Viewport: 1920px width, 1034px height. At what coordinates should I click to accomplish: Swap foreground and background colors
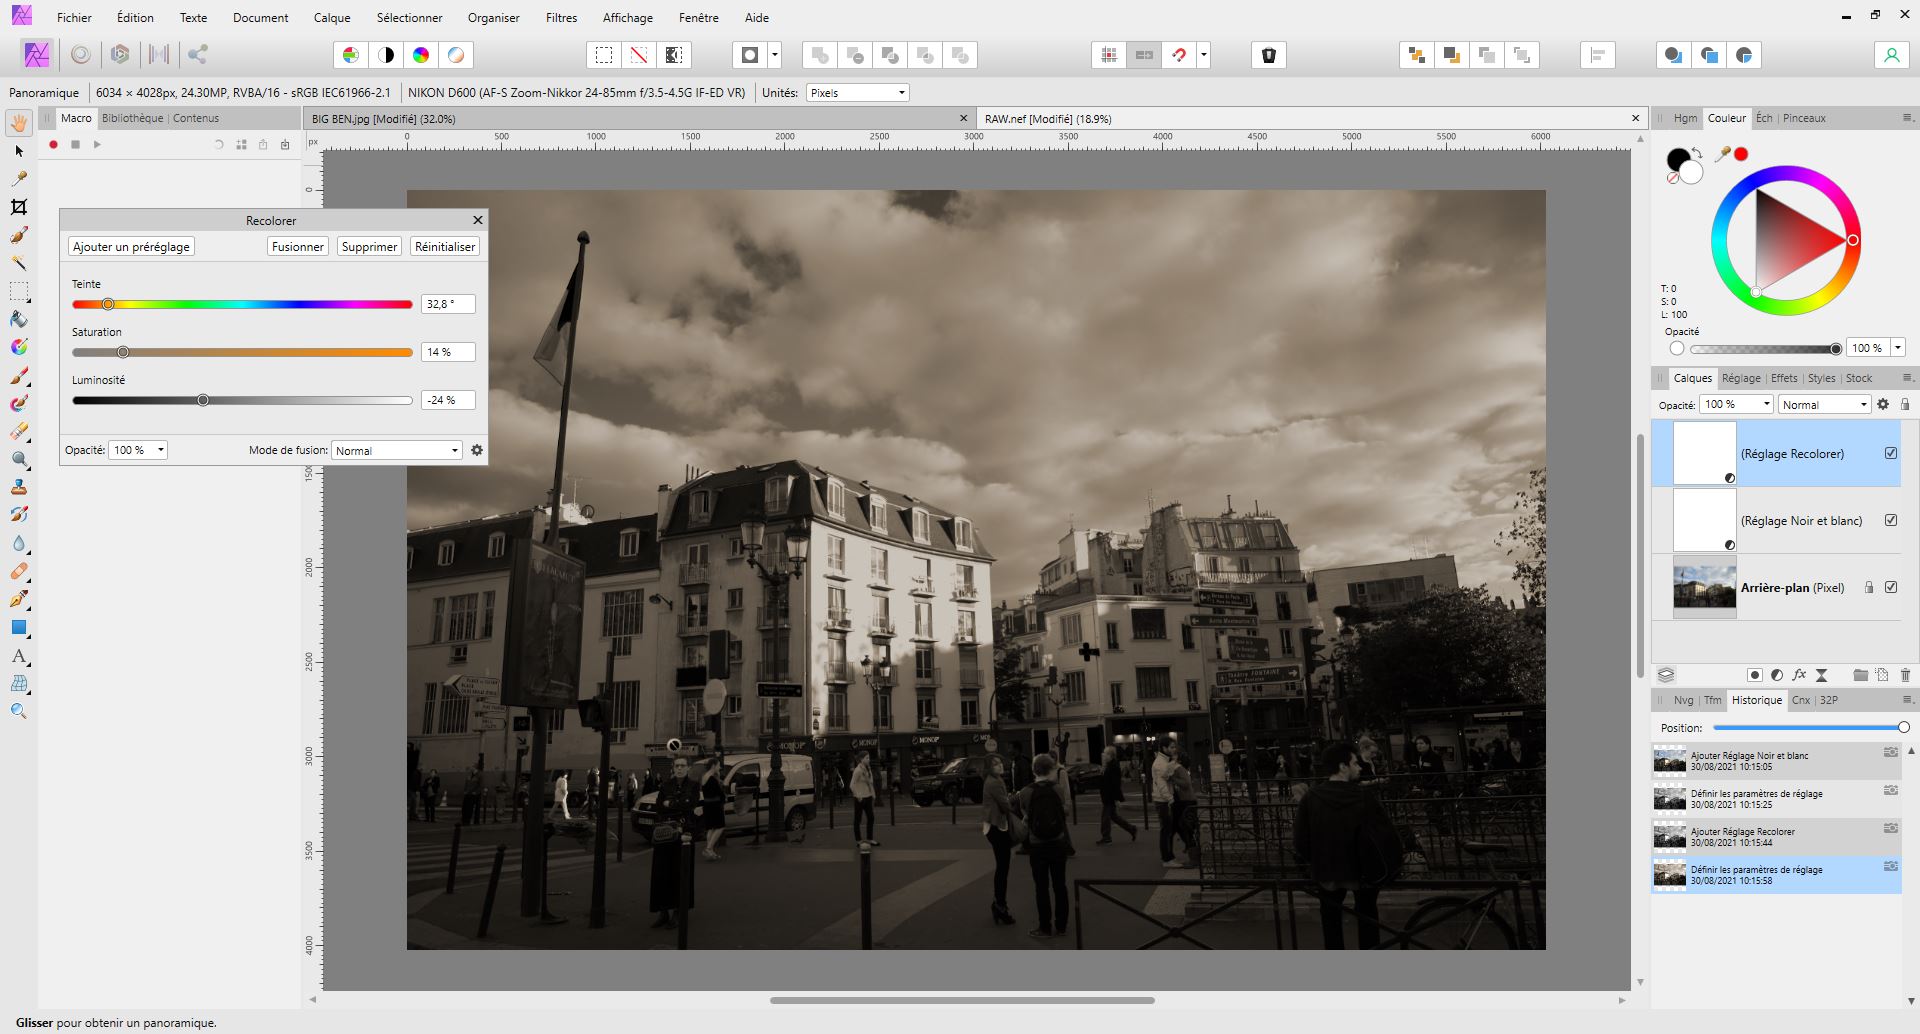[x=1698, y=153]
